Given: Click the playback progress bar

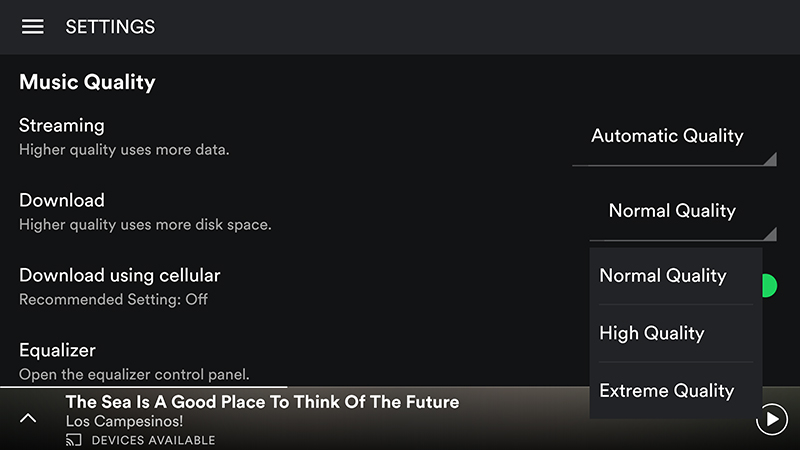Looking at the screenshot, I should (400, 387).
